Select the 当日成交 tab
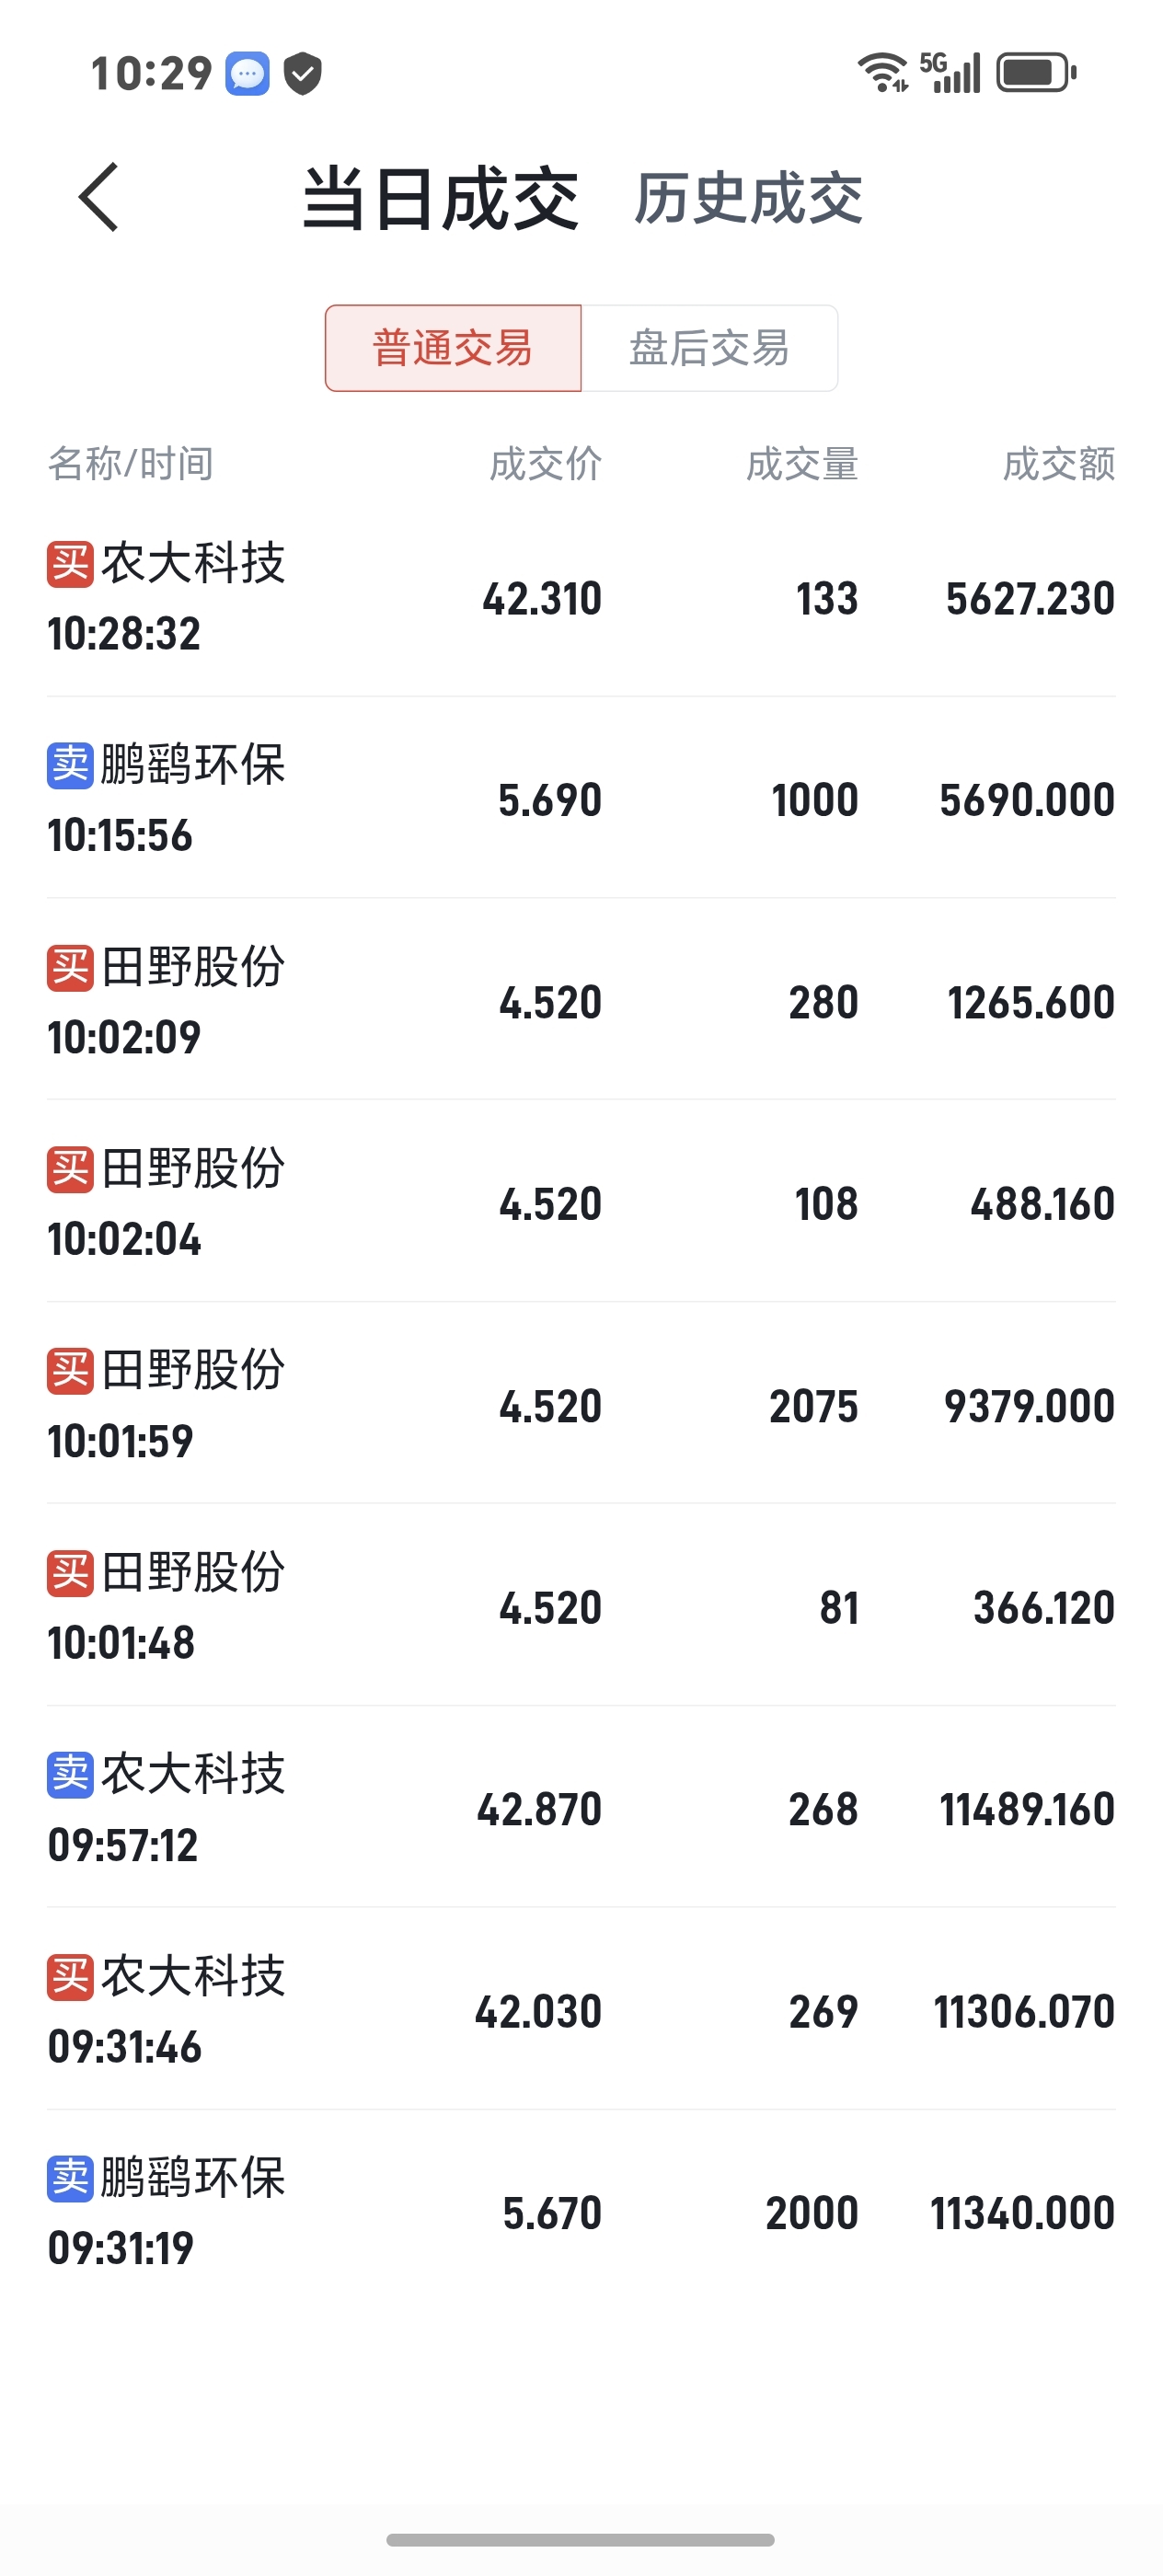 (440, 198)
